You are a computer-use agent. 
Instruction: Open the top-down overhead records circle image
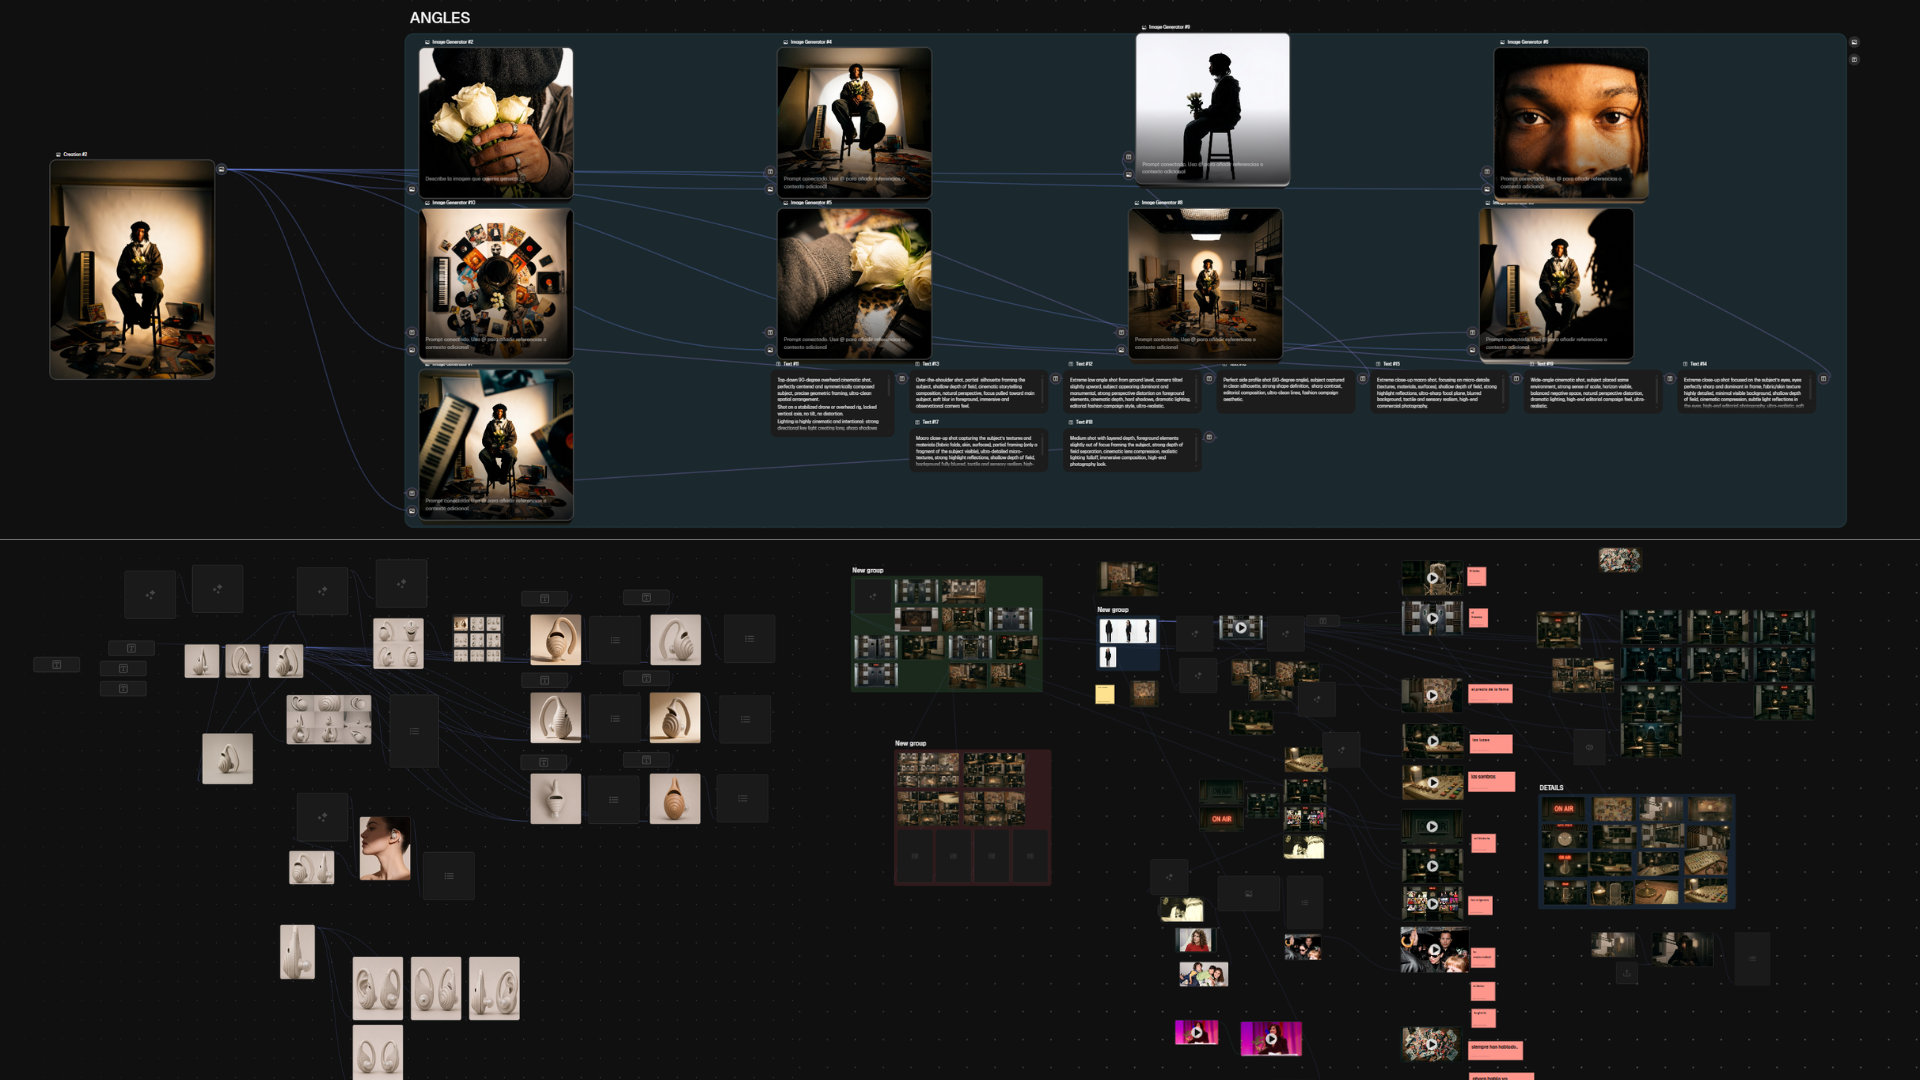[496, 284]
